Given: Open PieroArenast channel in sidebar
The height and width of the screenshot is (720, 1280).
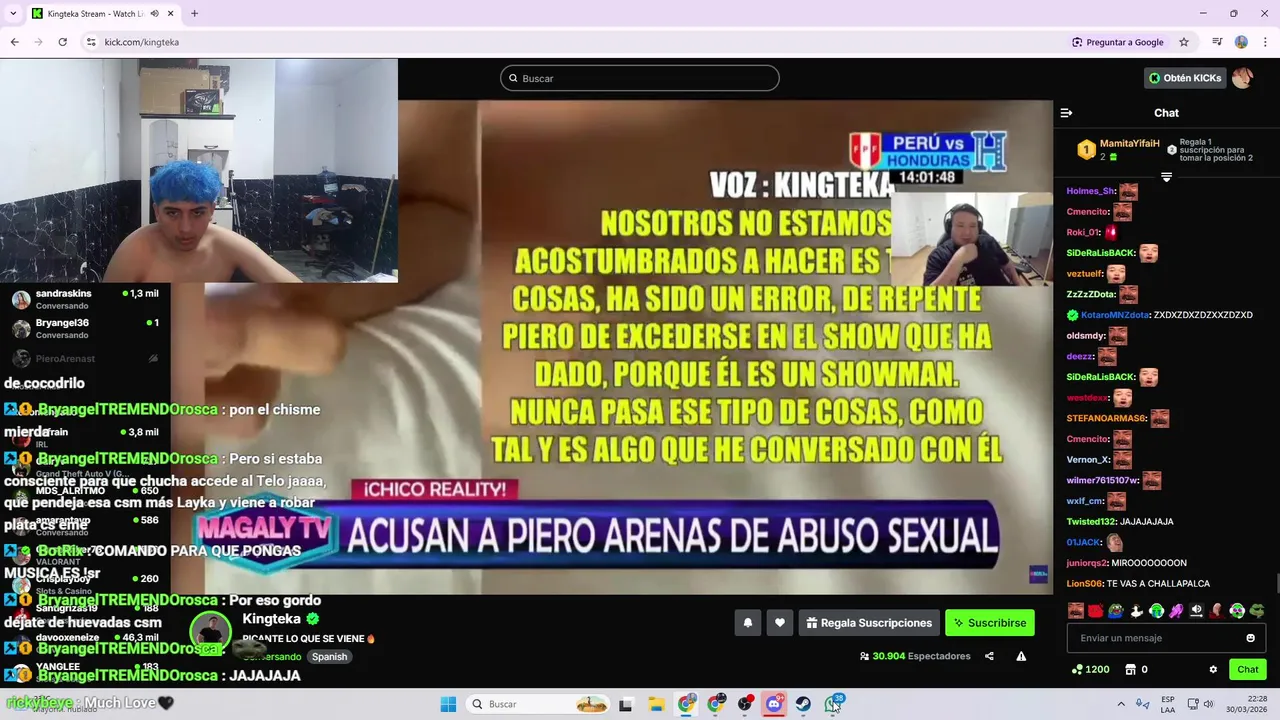Looking at the screenshot, I should [x=85, y=358].
